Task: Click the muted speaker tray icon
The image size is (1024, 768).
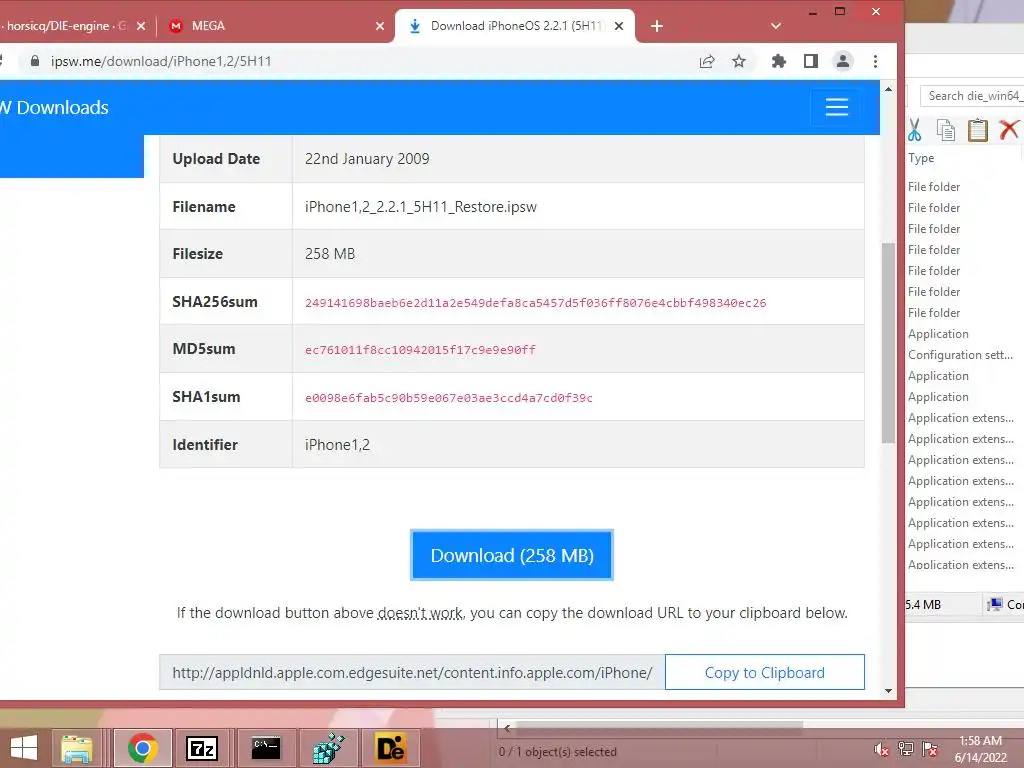Action: click(x=881, y=749)
